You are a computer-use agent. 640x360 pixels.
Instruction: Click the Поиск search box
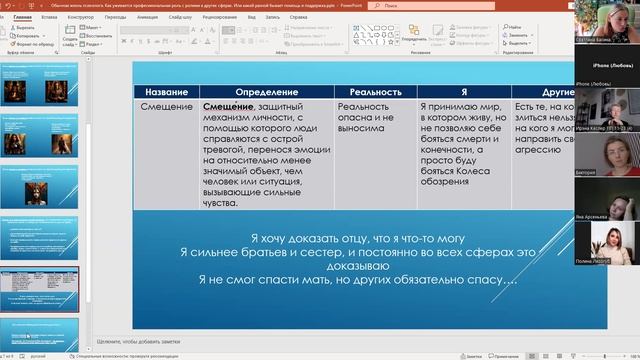point(431,6)
